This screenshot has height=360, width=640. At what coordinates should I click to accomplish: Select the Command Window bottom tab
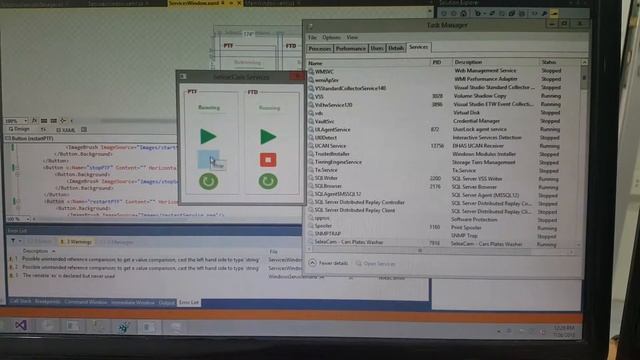[86, 302]
